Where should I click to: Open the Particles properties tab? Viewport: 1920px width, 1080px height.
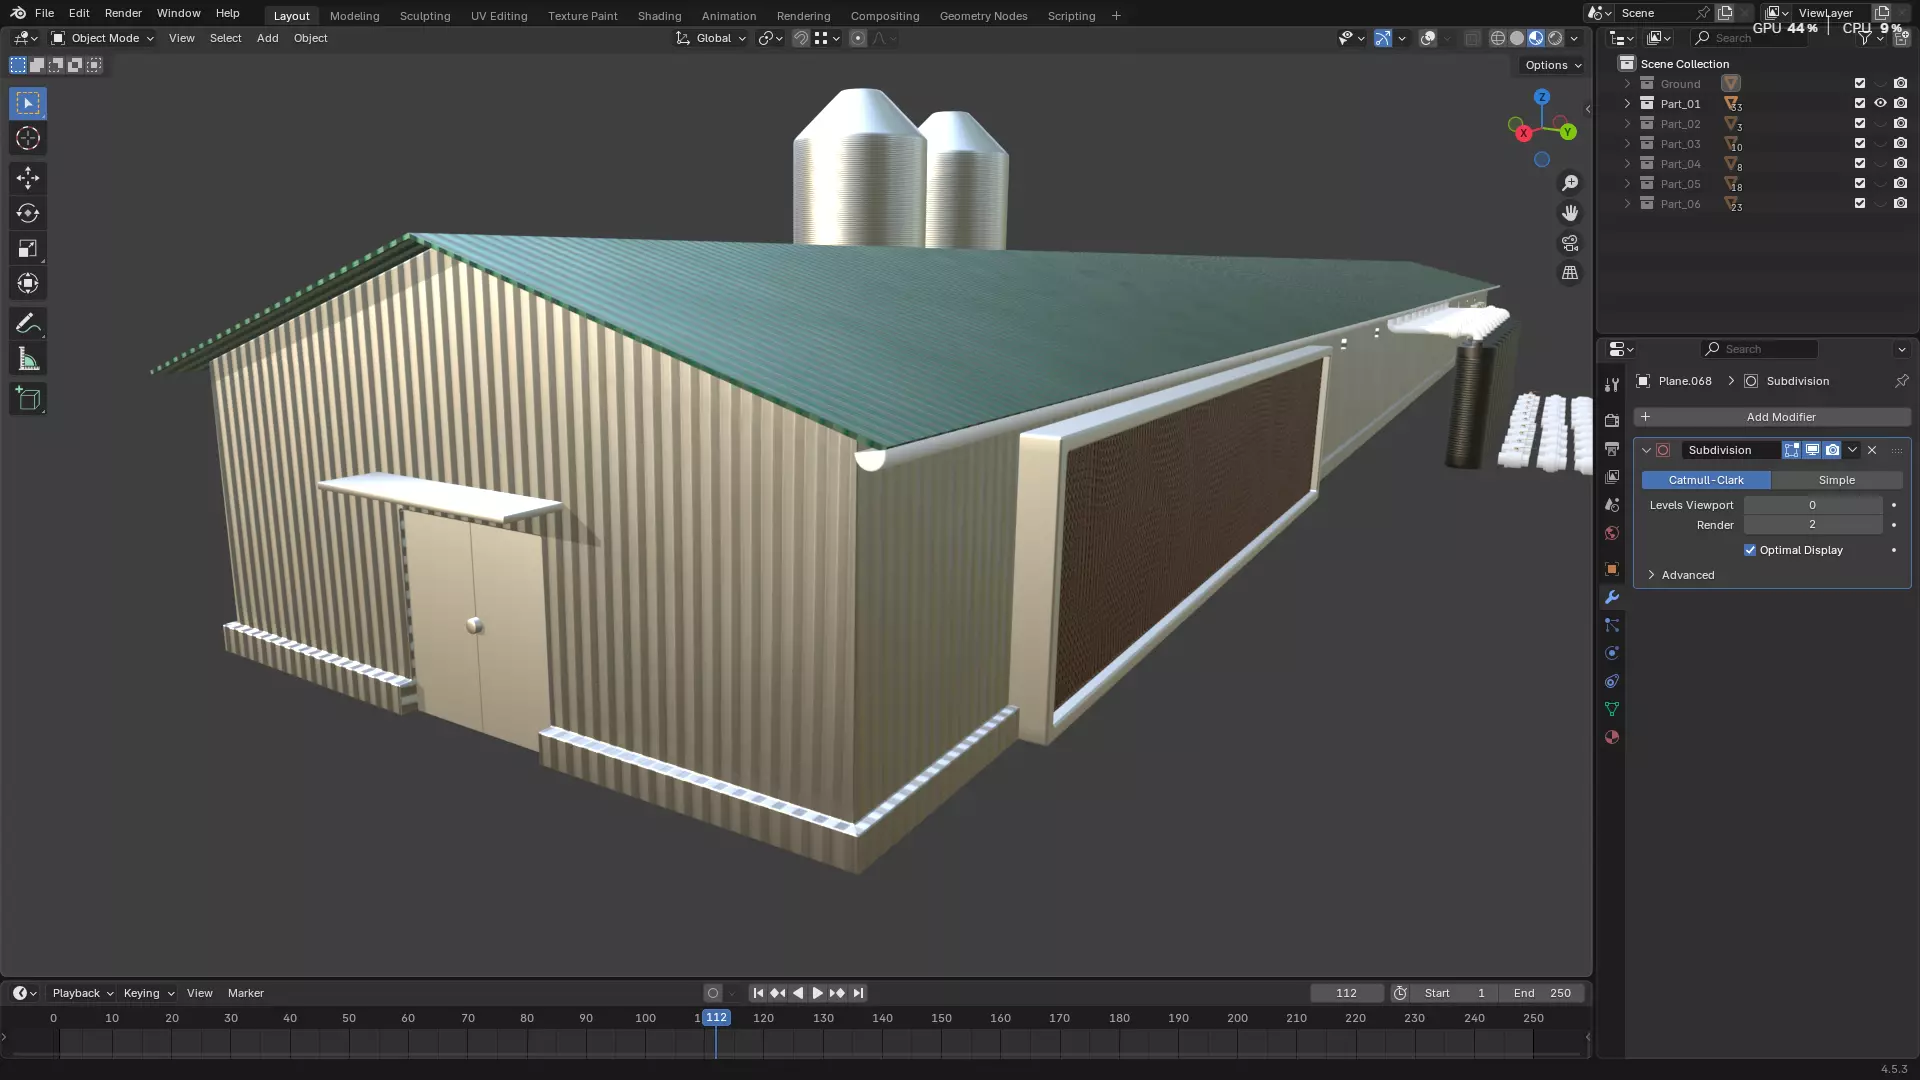tap(1611, 625)
